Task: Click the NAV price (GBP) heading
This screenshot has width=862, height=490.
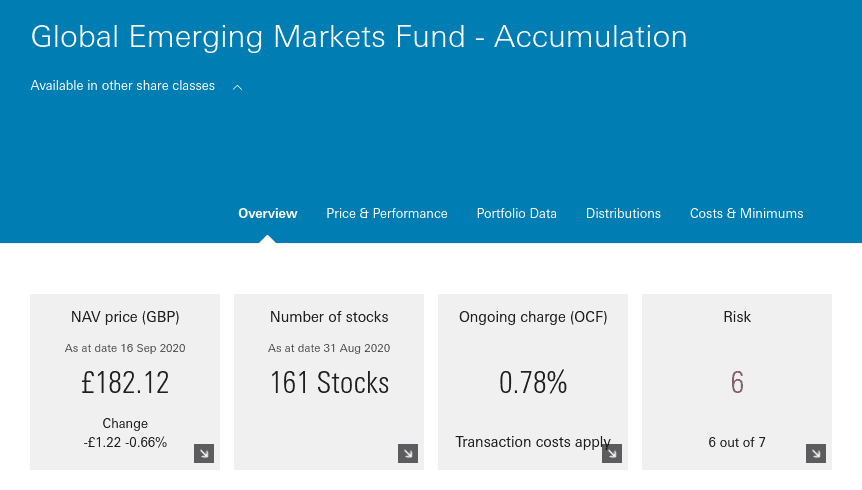Action: pyautogui.click(x=125, y=317)
